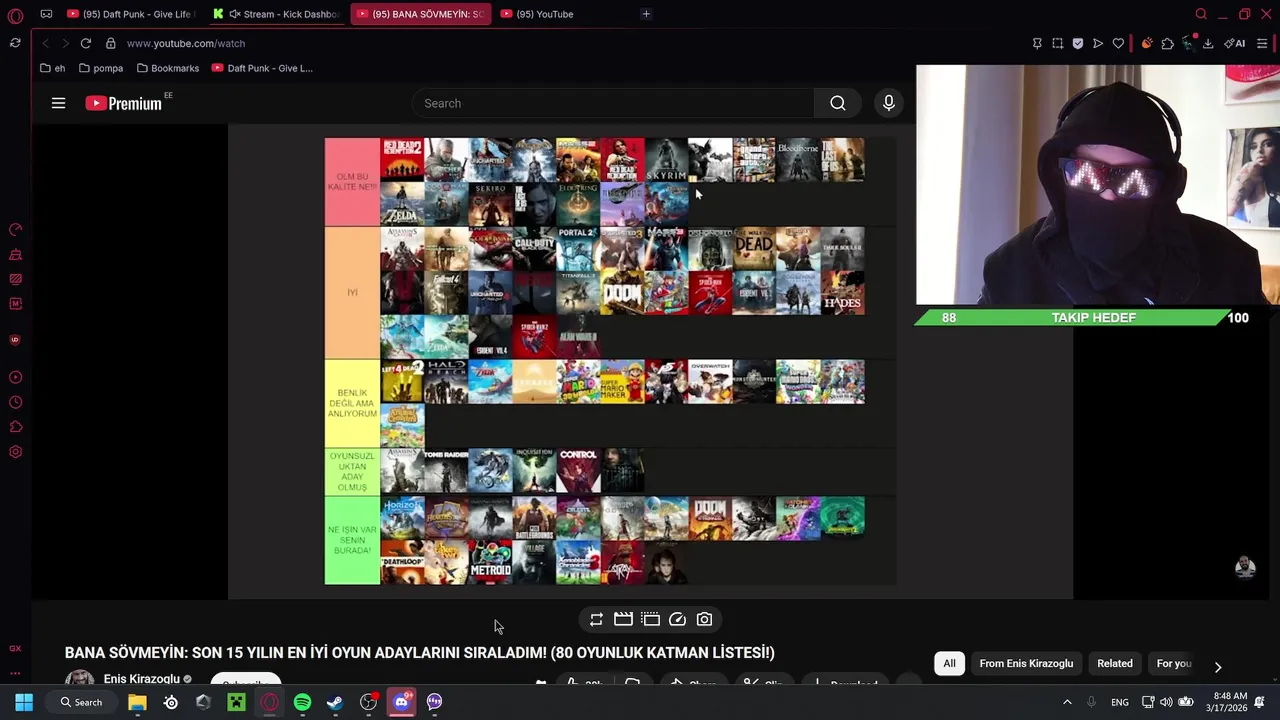Click the YouTube Search input field
The width and height of the screenshot is (1280, 720).
pyautogui.click(x=612, y=103)
